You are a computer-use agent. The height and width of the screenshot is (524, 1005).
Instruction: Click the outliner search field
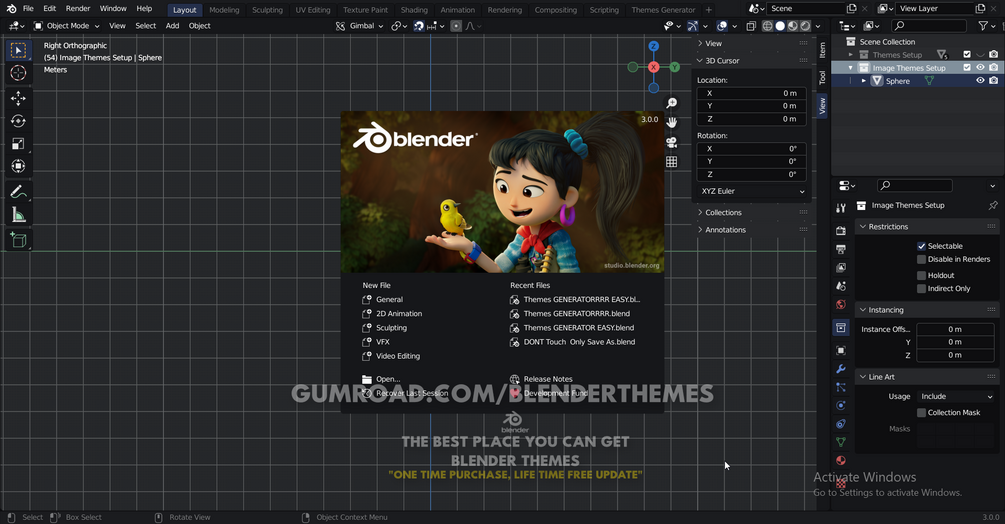click(929, 26)
